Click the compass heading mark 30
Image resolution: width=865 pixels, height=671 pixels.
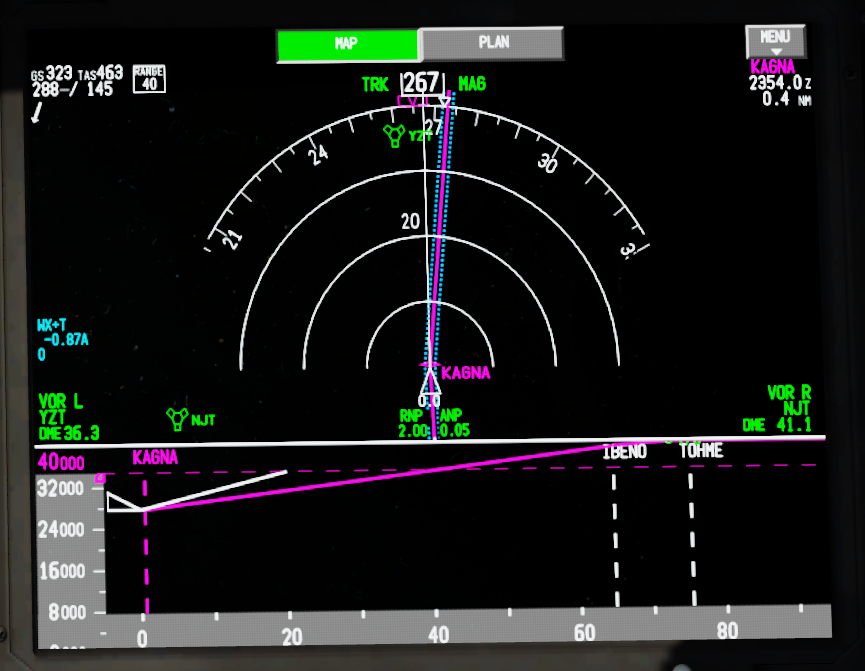point(547,163)
